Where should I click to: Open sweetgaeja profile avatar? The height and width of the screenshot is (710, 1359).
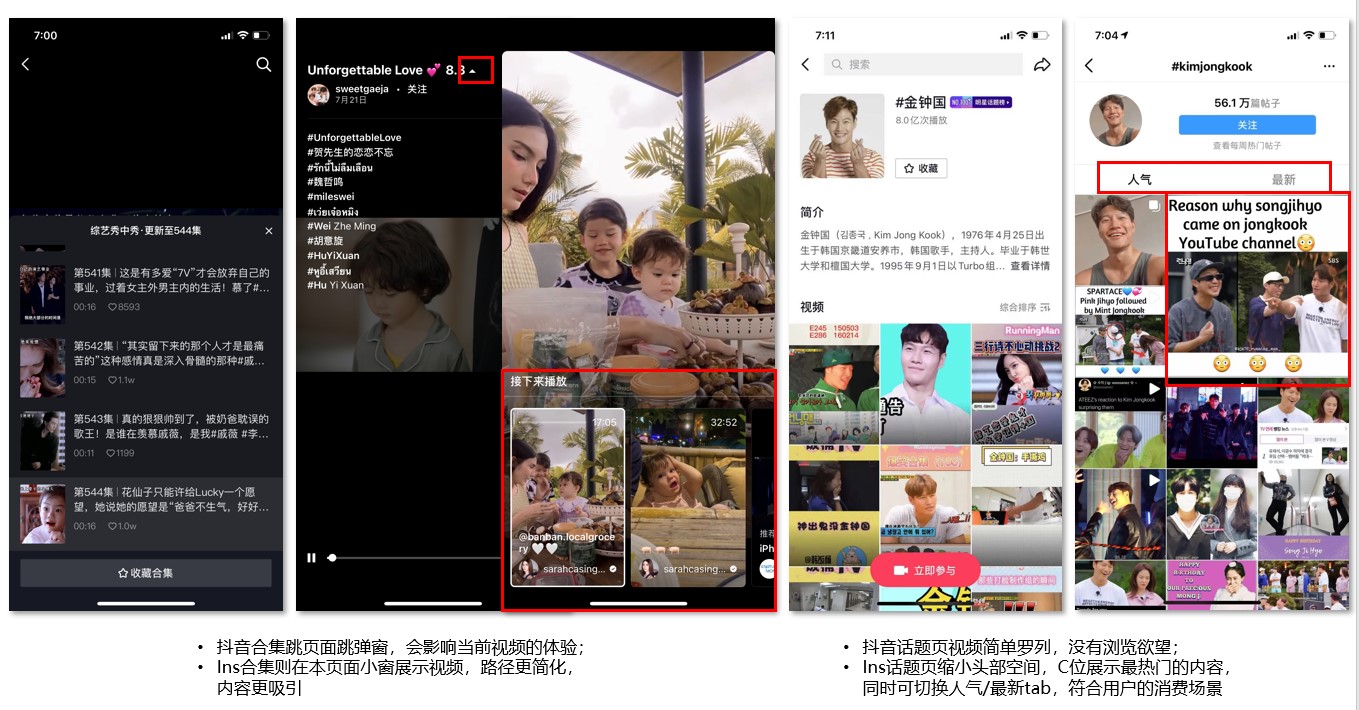(x=318, y=95)
